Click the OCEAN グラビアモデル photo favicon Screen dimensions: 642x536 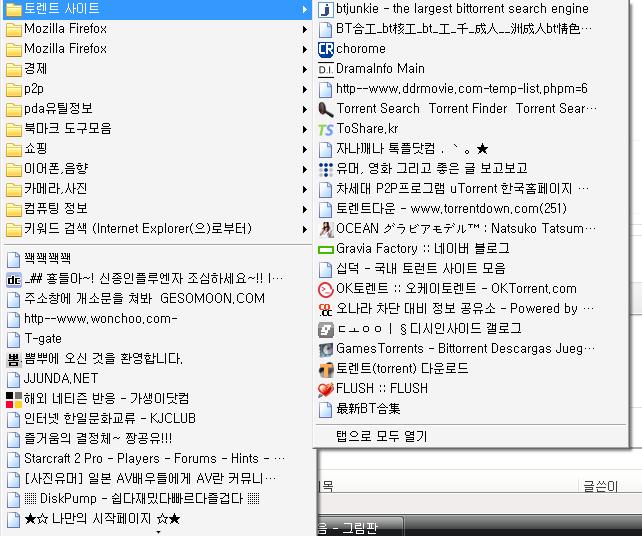pyautogui.click(x=326, y=229)
